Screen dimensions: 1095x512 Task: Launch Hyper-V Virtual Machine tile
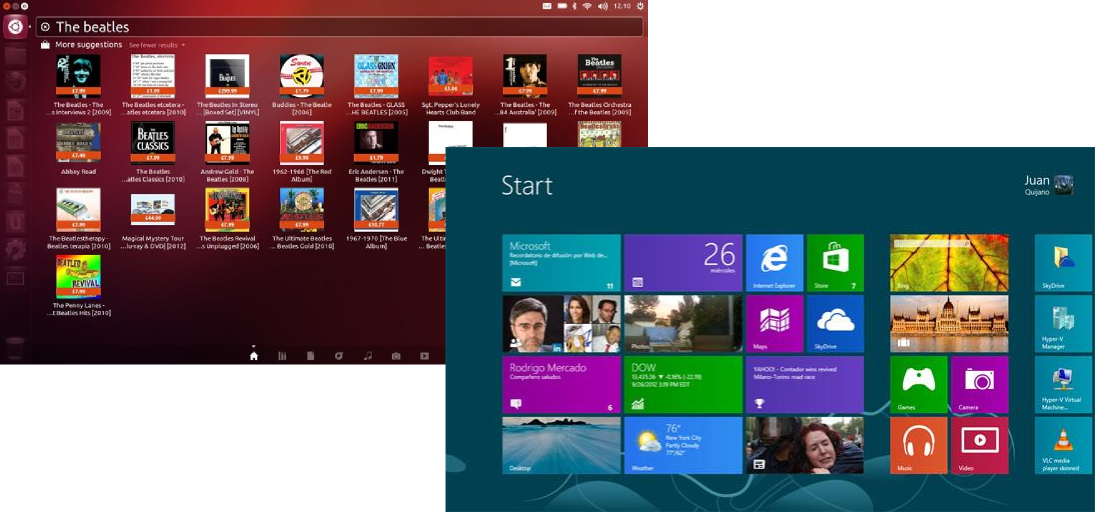(x=1063, y=384)
